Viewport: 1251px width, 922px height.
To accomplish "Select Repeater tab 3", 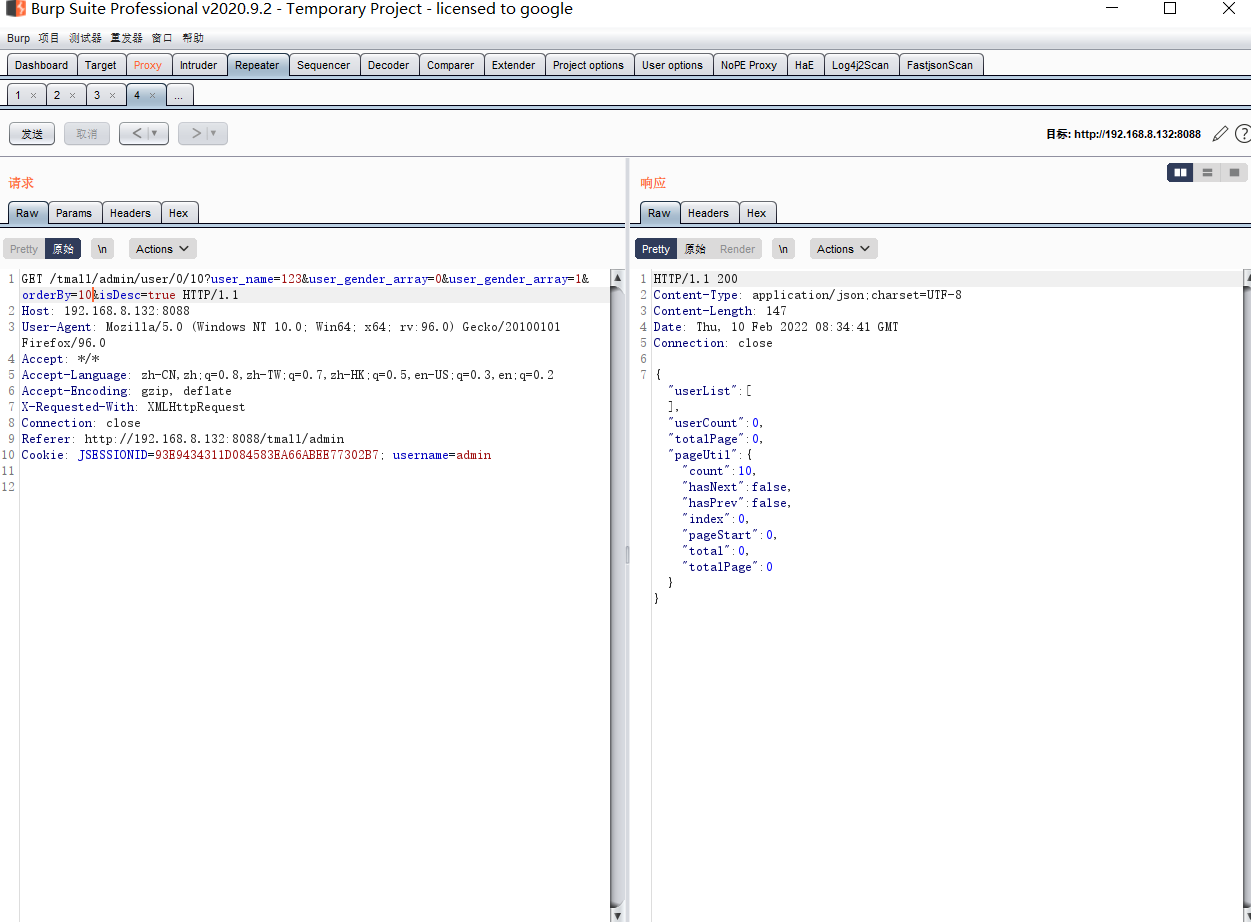I will [x=97, y=95].
